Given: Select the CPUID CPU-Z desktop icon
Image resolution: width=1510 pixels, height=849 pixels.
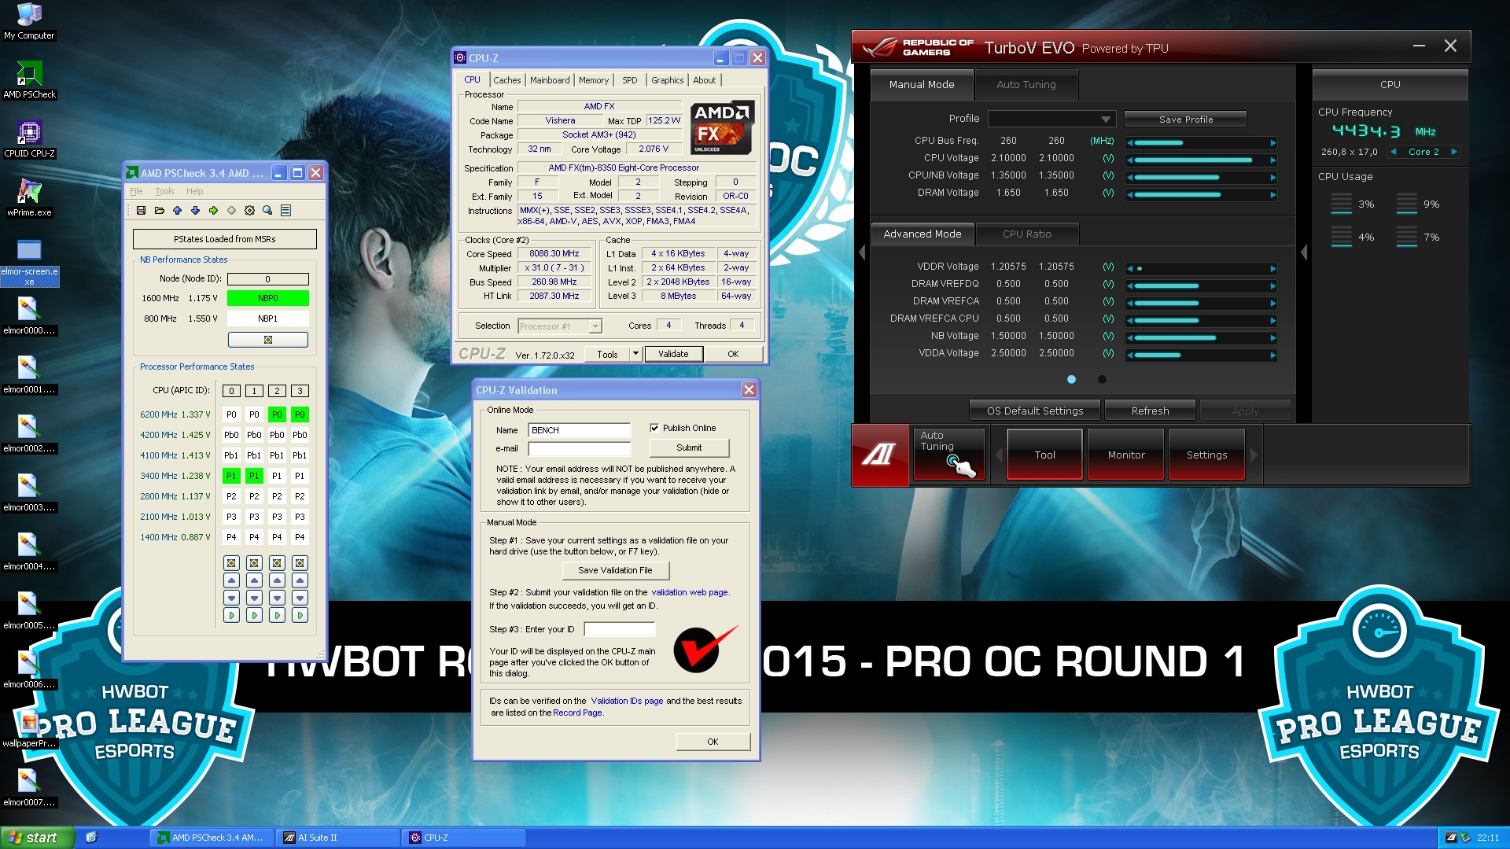Looking at the screenshot, I should click(29, 139).
